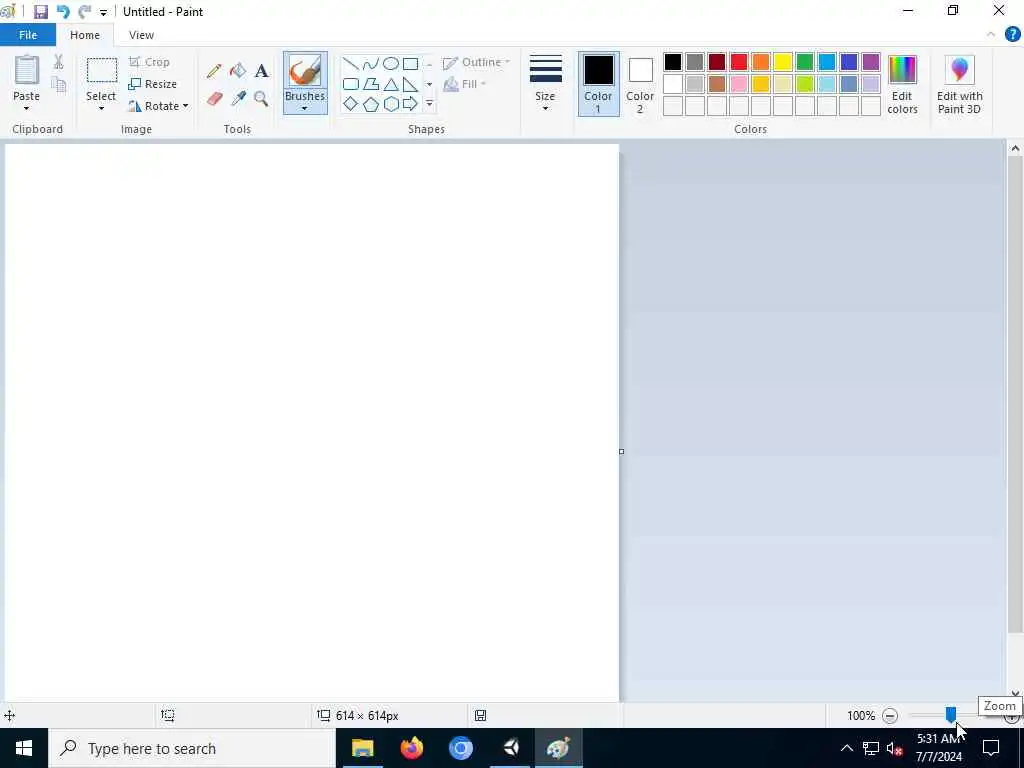Activate Color 1 foreground box
Image resolution: width=1024 pixels, height=768 pixels.
click(x=598, y=84)
